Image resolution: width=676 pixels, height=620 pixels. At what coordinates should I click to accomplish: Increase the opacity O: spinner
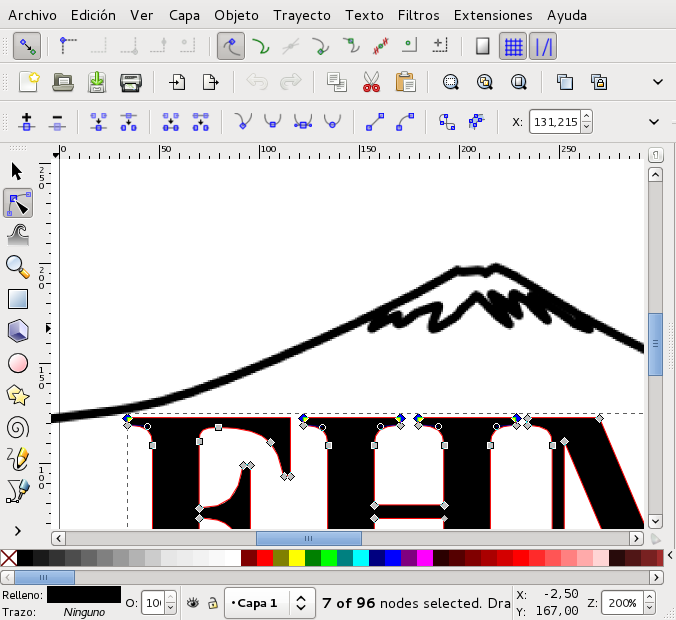171,598
